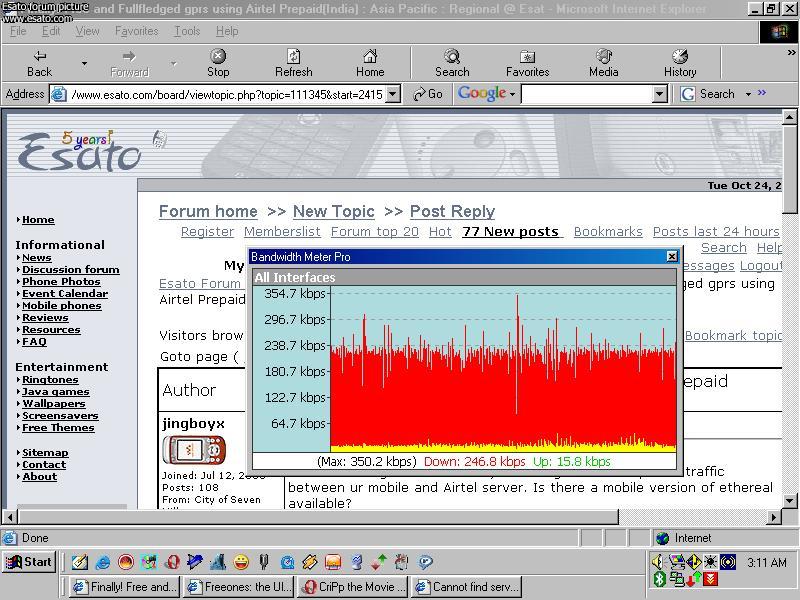Open the Favorites menu
The width and height of the screenshot is (800, 600).
pyautogui.click(x=137, y=31)
